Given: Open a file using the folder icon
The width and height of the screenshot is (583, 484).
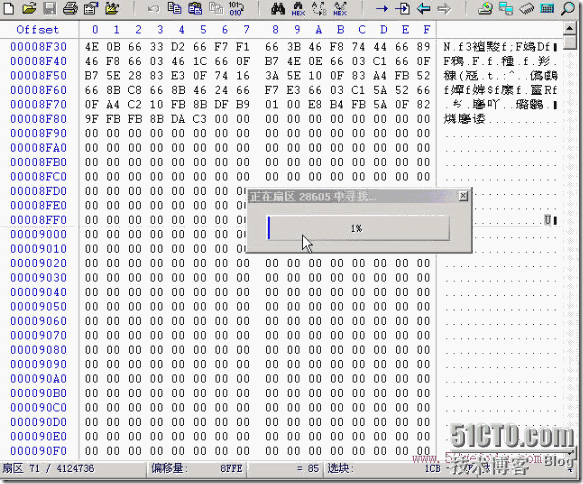Looking at the screenshot, I should click(x=29, y=8).
